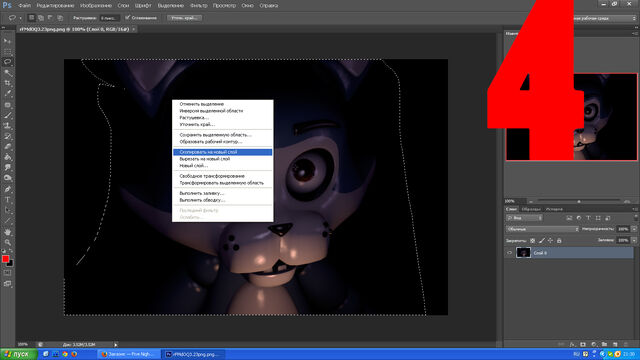Filter layers by adjustment layer icon

578,218
